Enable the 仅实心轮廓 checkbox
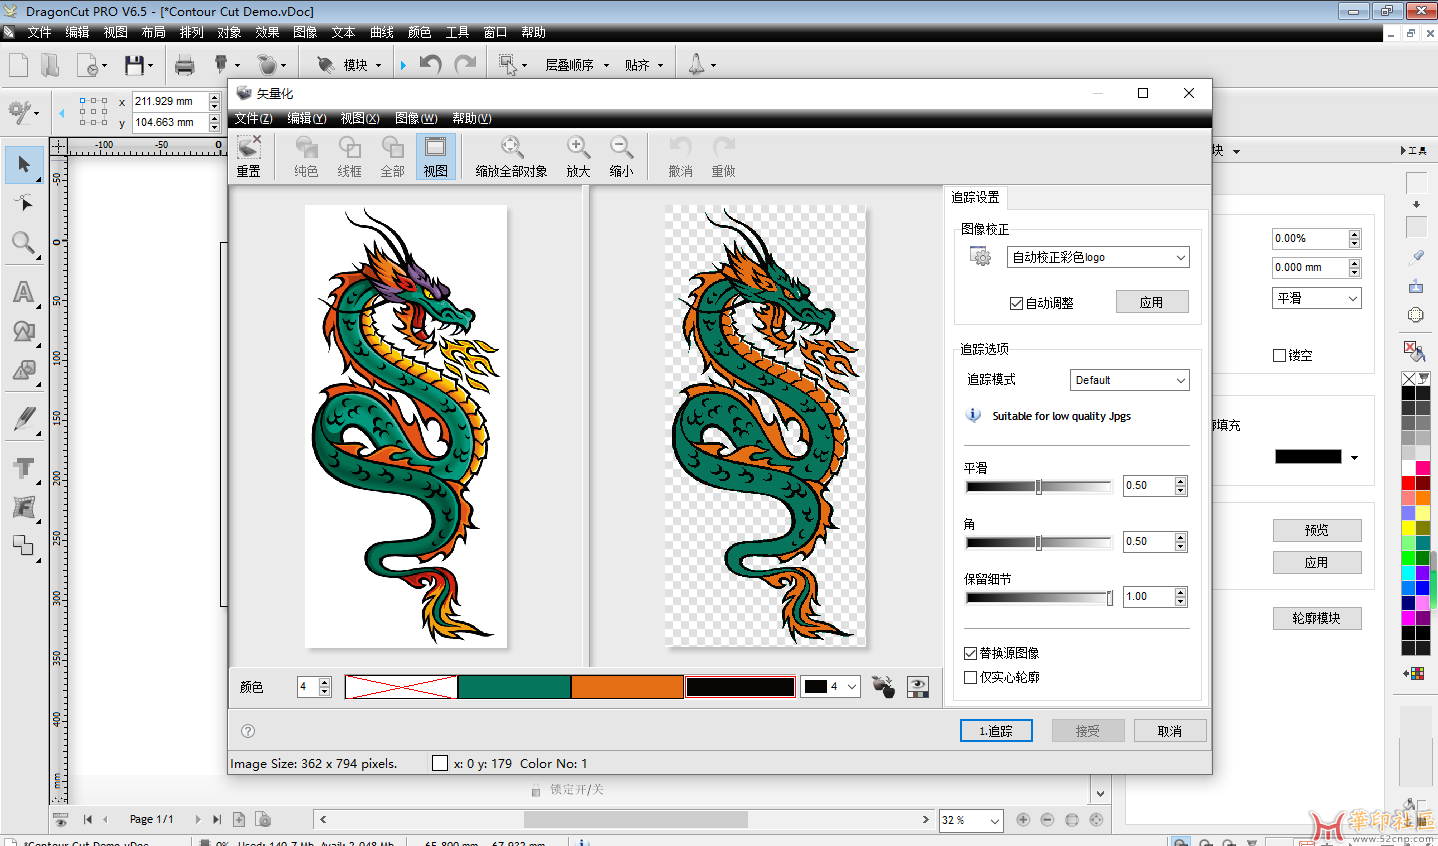 coord(970,677)
